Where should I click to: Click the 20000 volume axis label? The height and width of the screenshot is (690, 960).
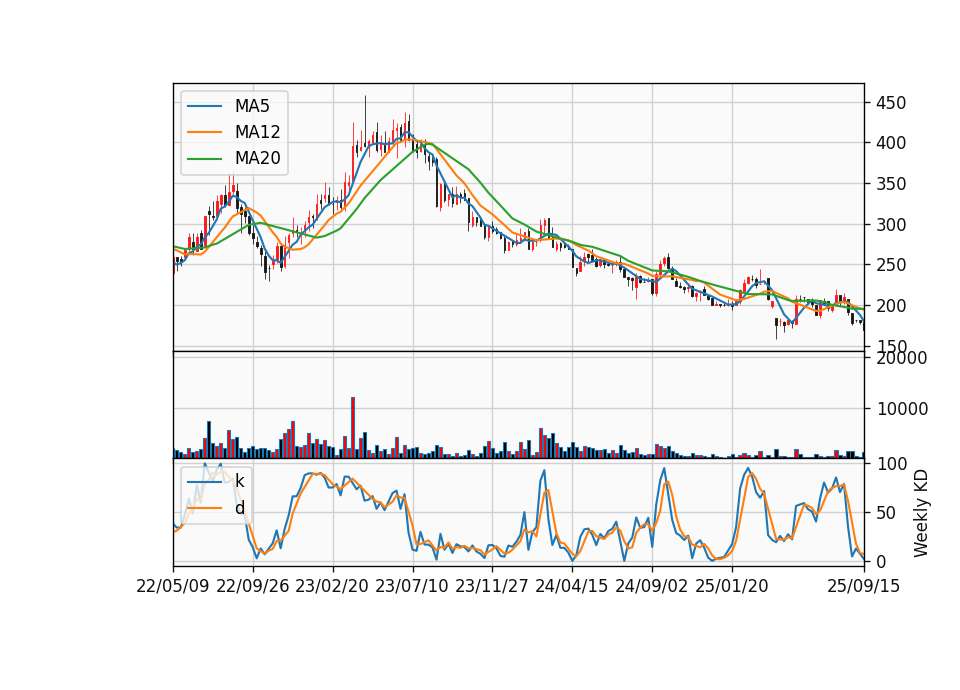tap(902, 358)
